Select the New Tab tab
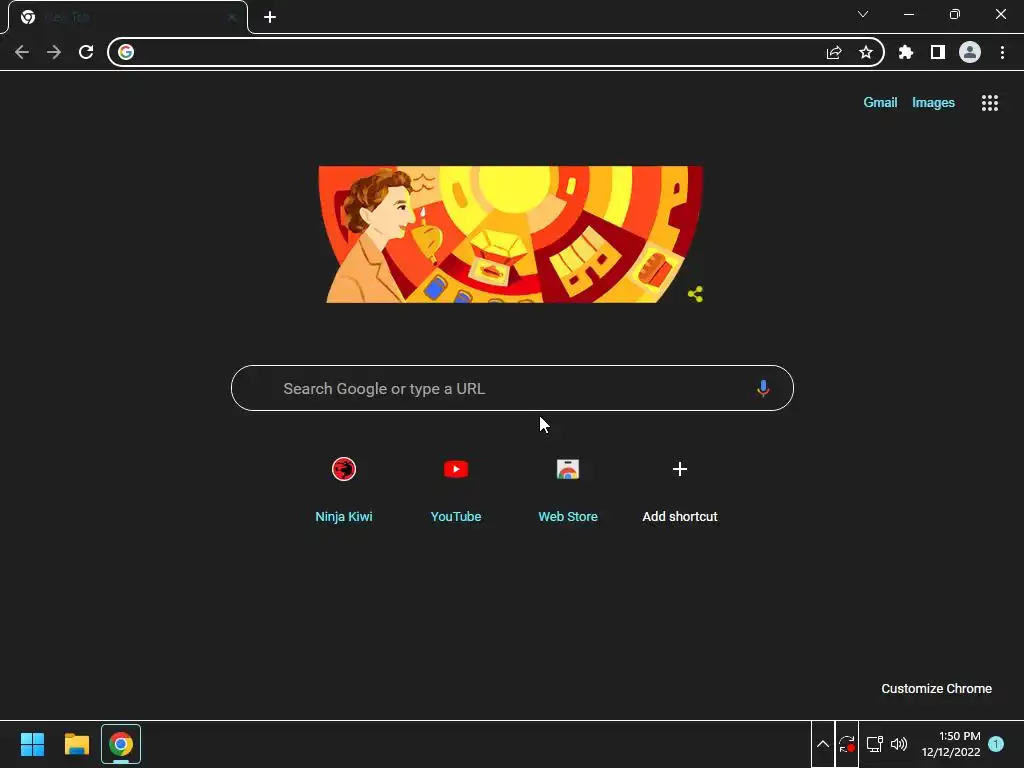The image size is (1024, 768). click(128, 17)
